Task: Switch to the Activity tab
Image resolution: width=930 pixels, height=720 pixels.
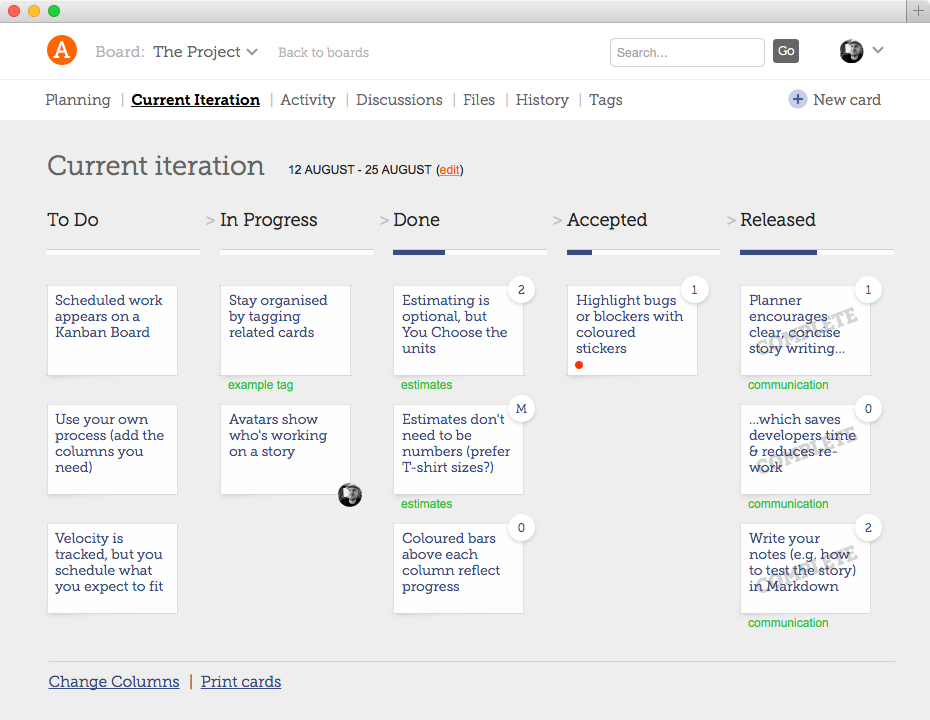Action: 307,100
